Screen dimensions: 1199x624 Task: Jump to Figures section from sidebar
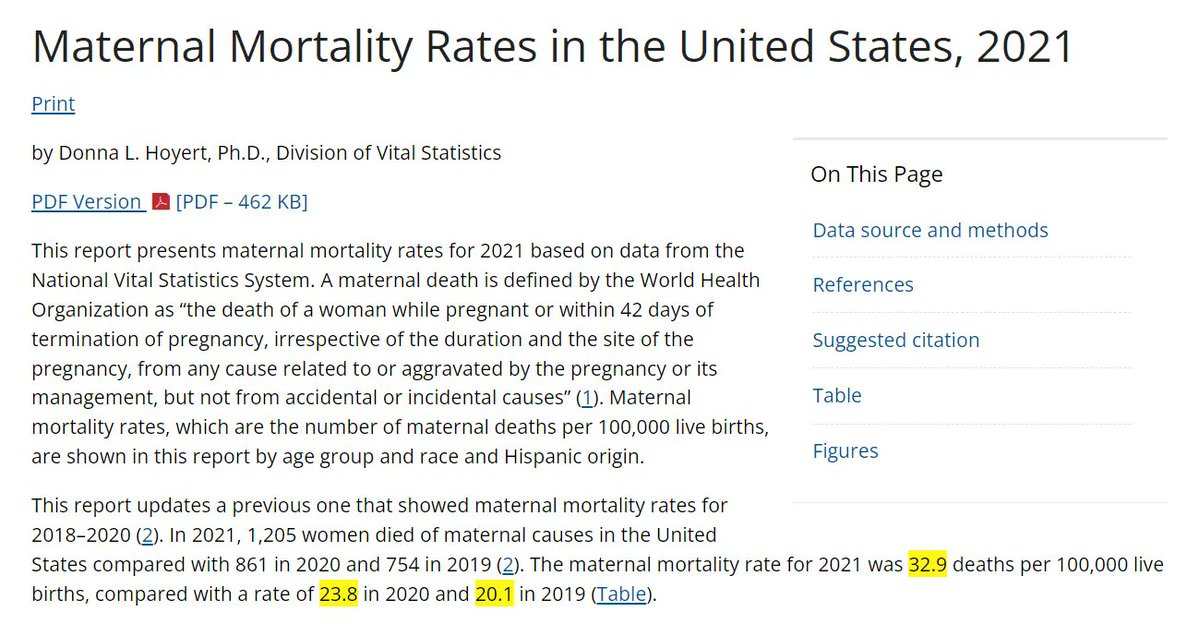coord(845,451)
